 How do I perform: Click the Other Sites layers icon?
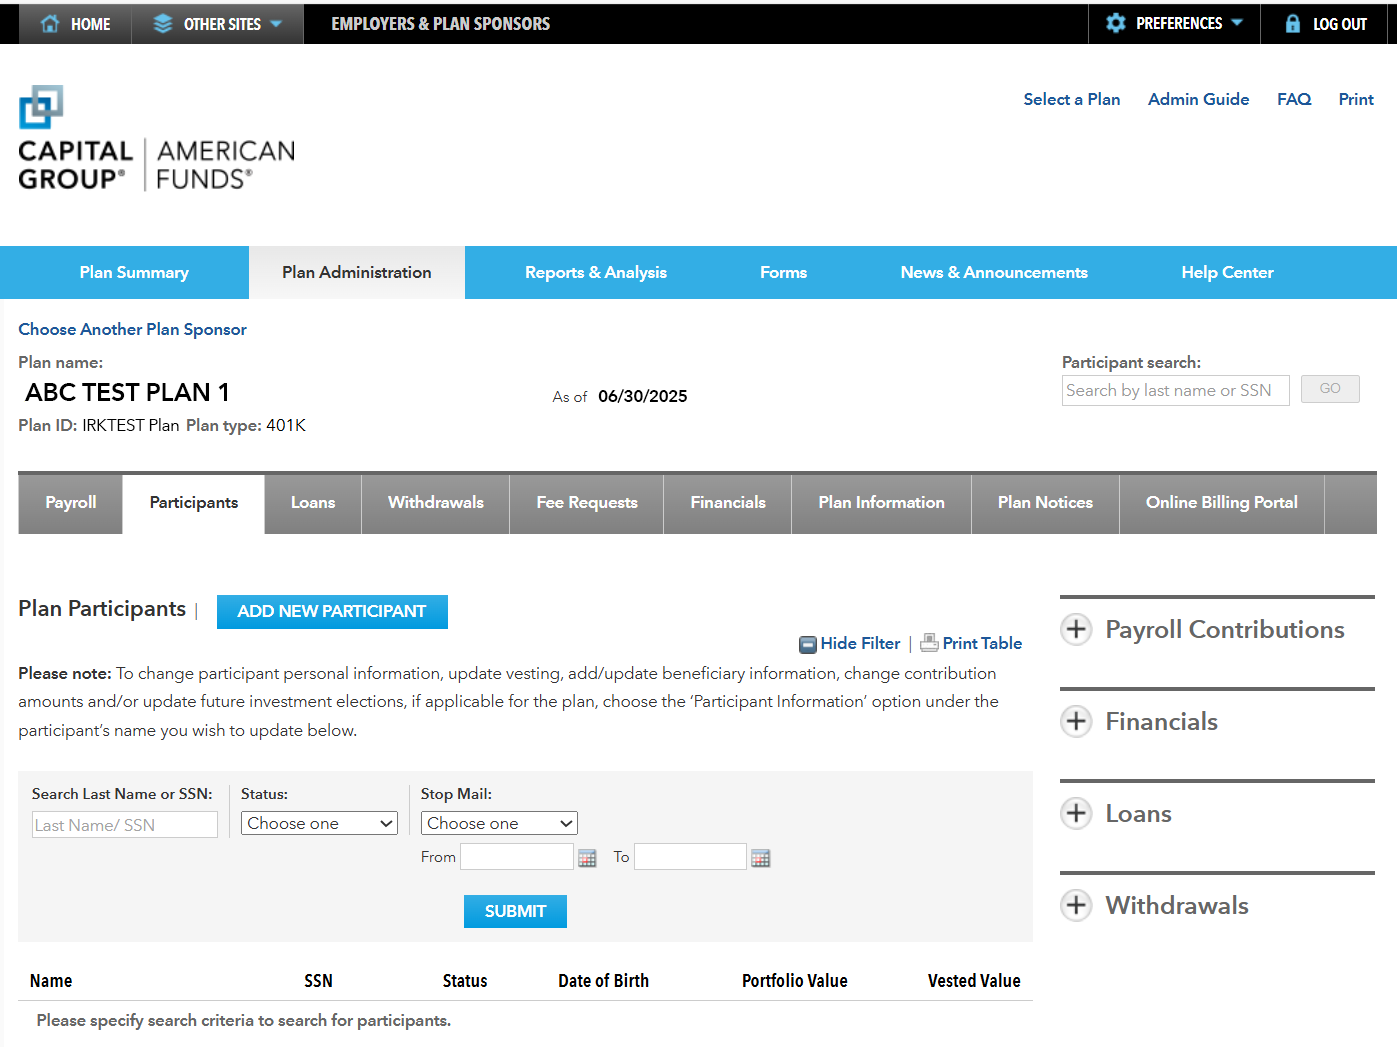(162, 23)
